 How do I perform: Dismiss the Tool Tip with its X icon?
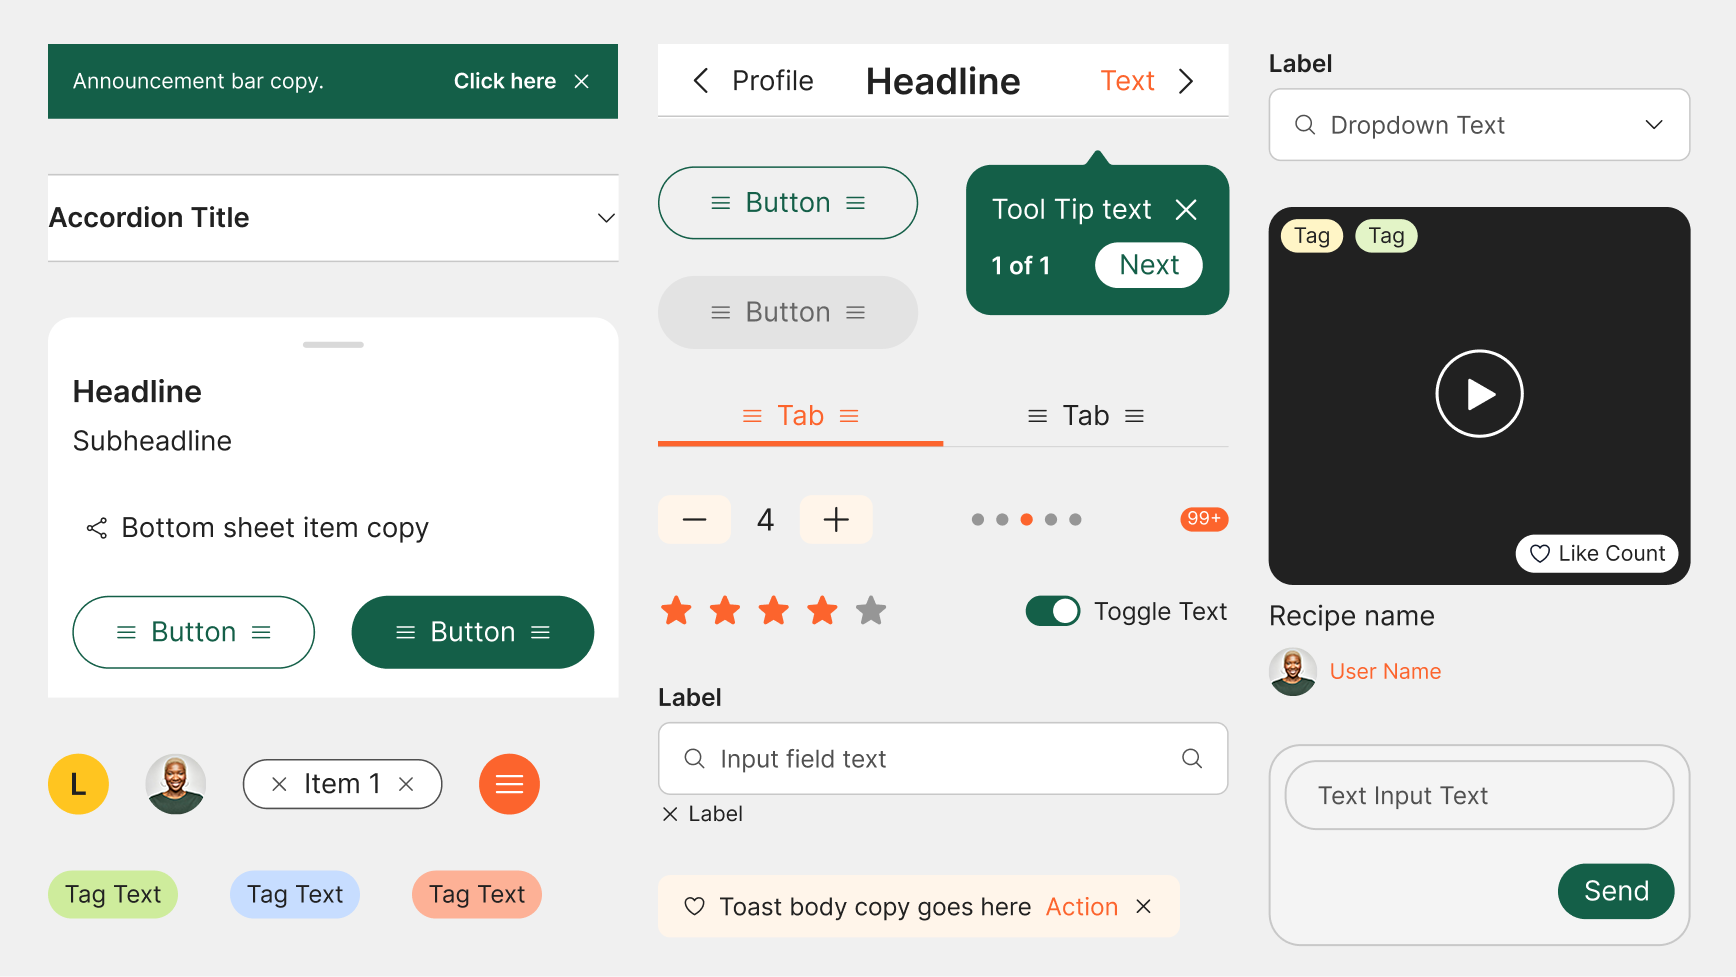(1186, 209)
